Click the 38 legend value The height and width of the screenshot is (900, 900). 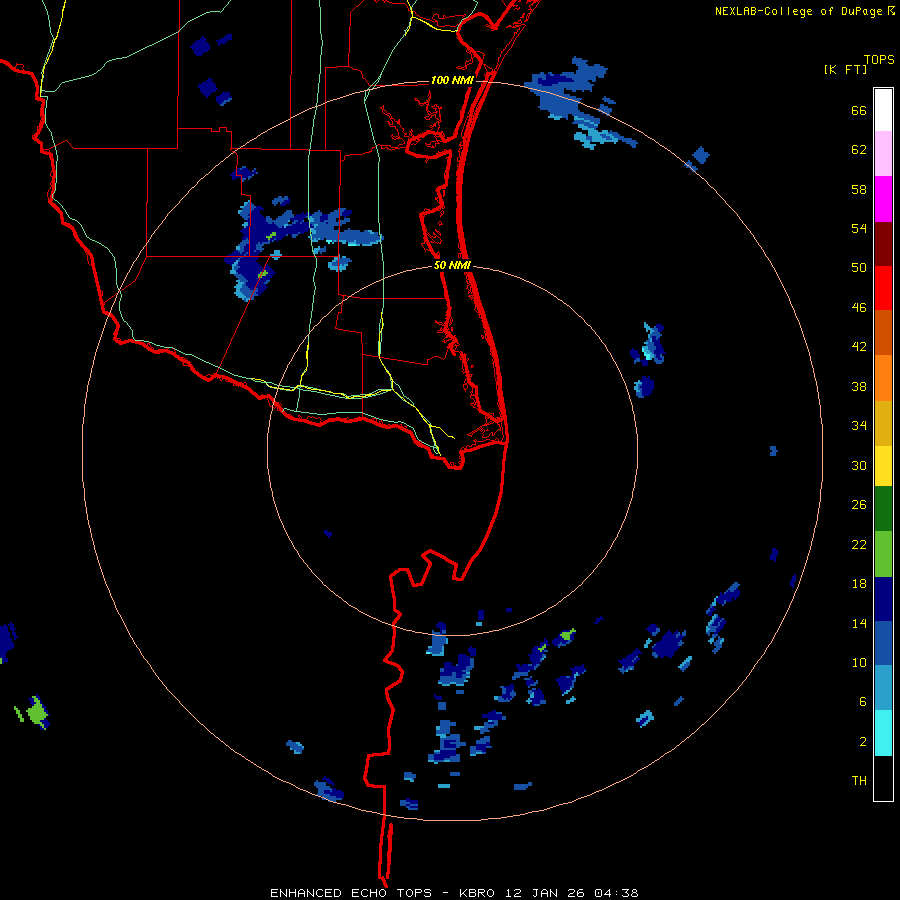pos(859,387)
